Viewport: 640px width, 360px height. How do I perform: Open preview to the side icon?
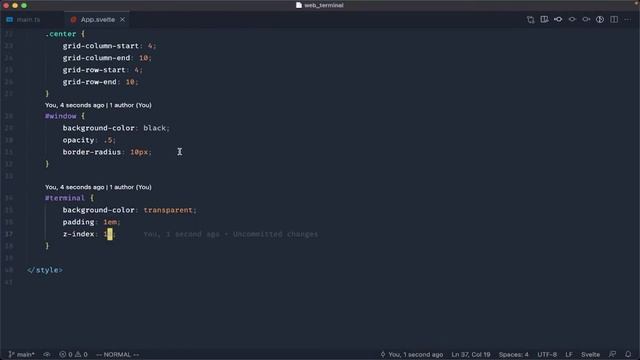(x=544, y=20)
